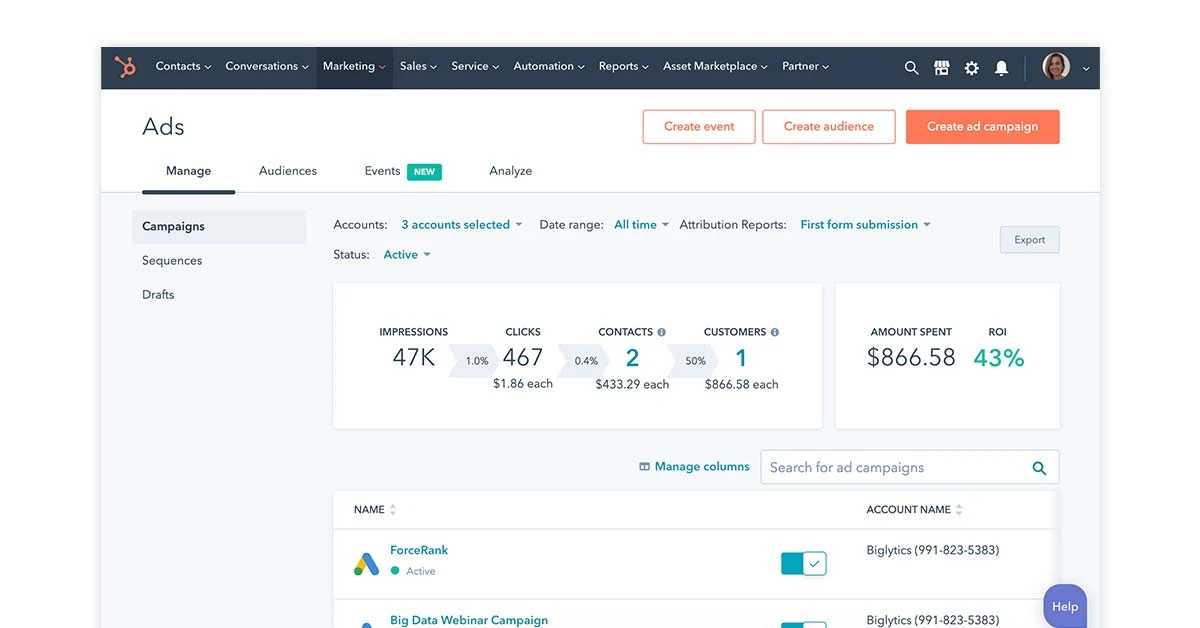Switch to the Audiences tab
Viewport: 1200px width, 628px height.
[x=287, y=170]
